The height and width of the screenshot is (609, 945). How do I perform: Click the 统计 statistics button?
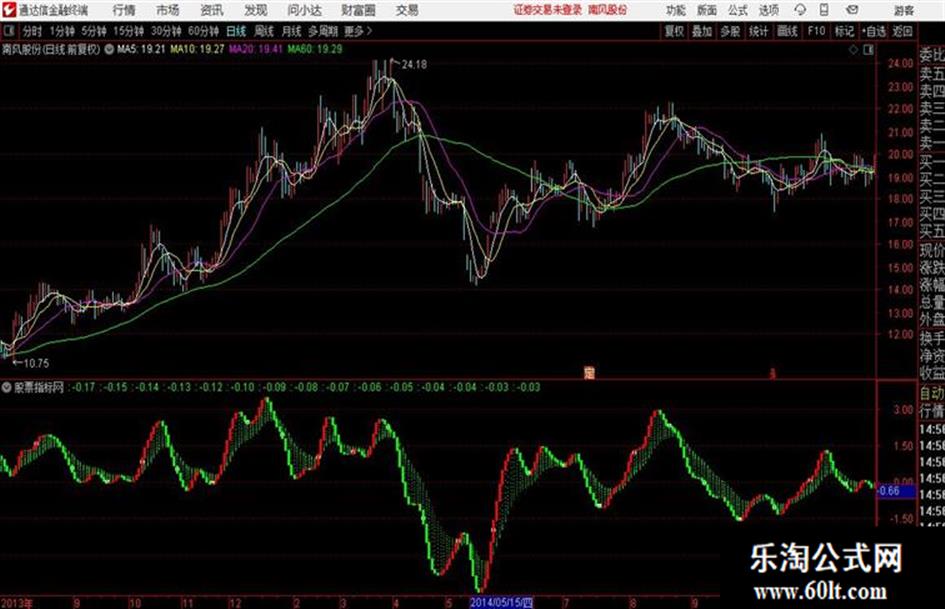click(758, 31)
